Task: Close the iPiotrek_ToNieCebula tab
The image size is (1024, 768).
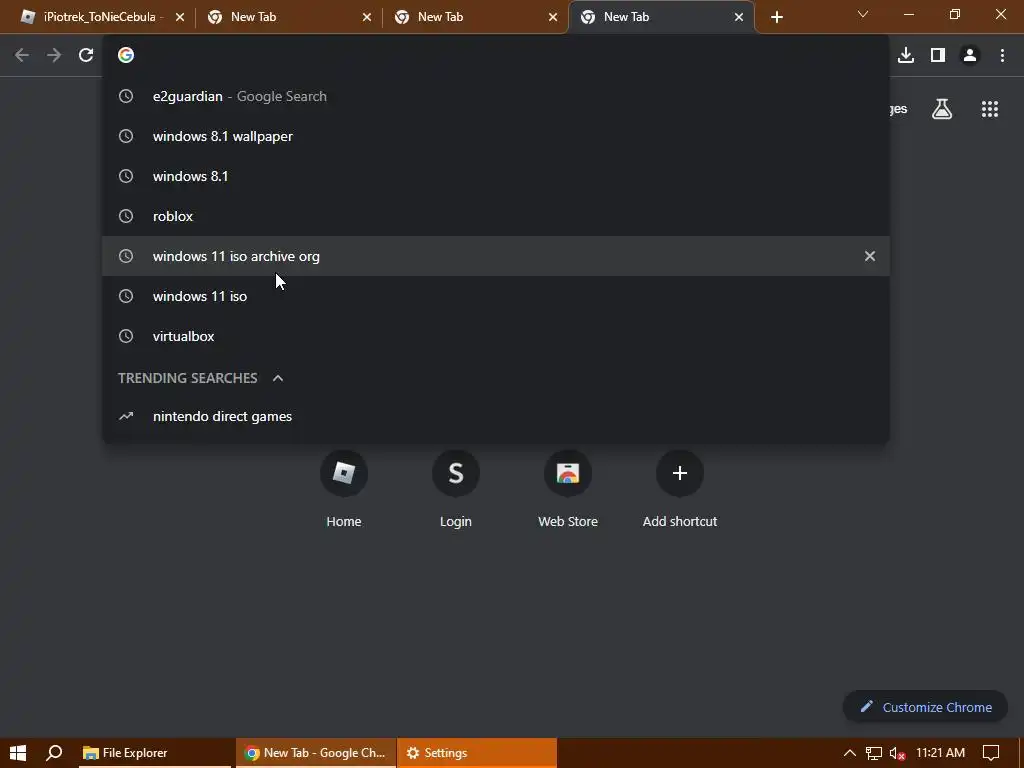Action: (180, 17)
